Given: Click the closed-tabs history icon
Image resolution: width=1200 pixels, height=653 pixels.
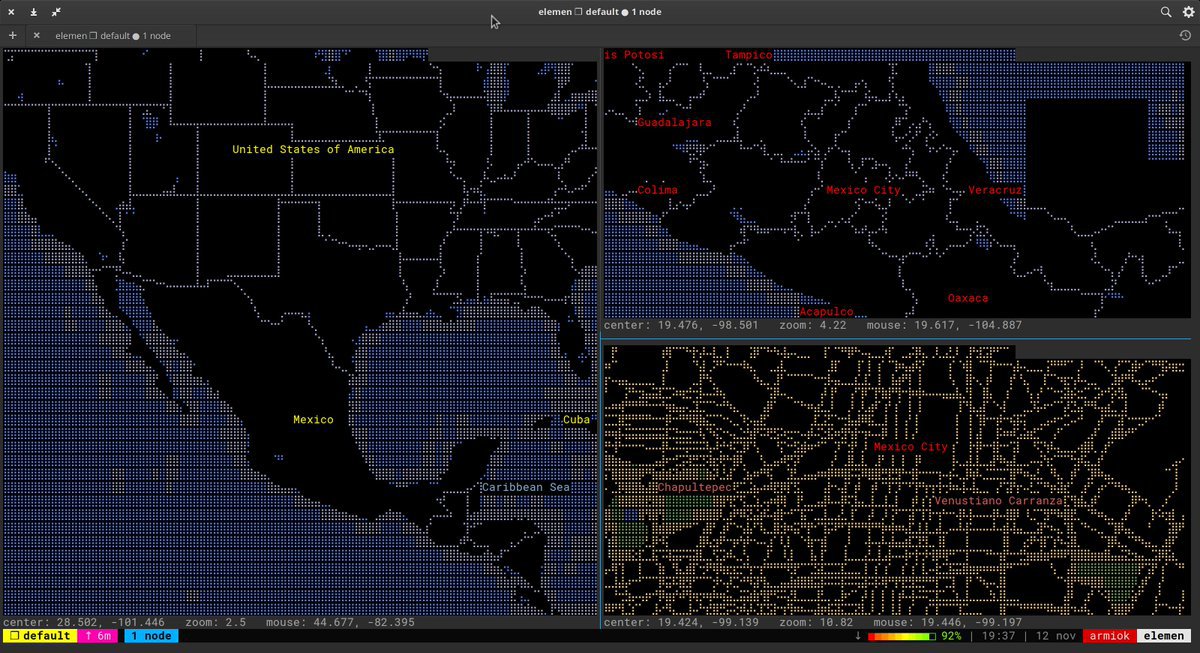Looking at the screenshot, I should pyautogui.click(x=1186, y=35).
